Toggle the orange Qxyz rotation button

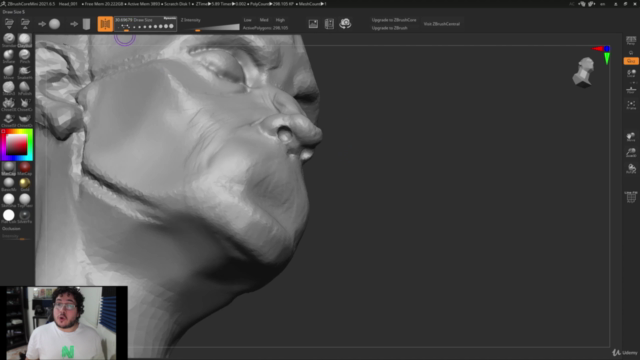(x=631, y=61)
